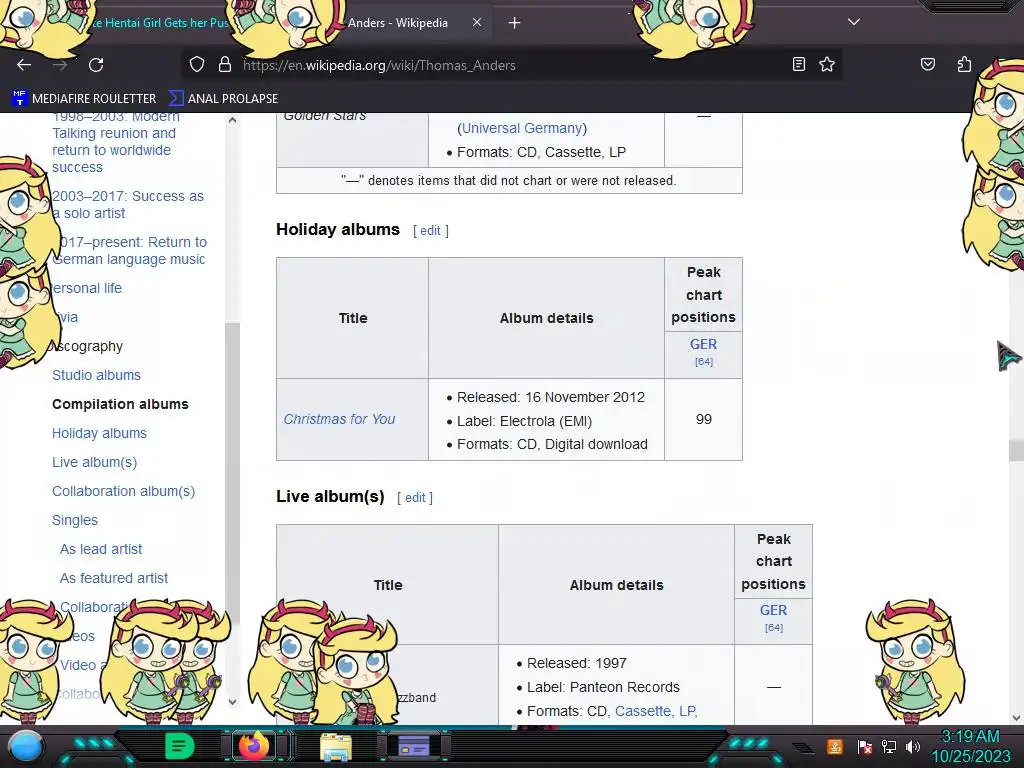Open a new tab with the plus button

click(x=515, y=23)
